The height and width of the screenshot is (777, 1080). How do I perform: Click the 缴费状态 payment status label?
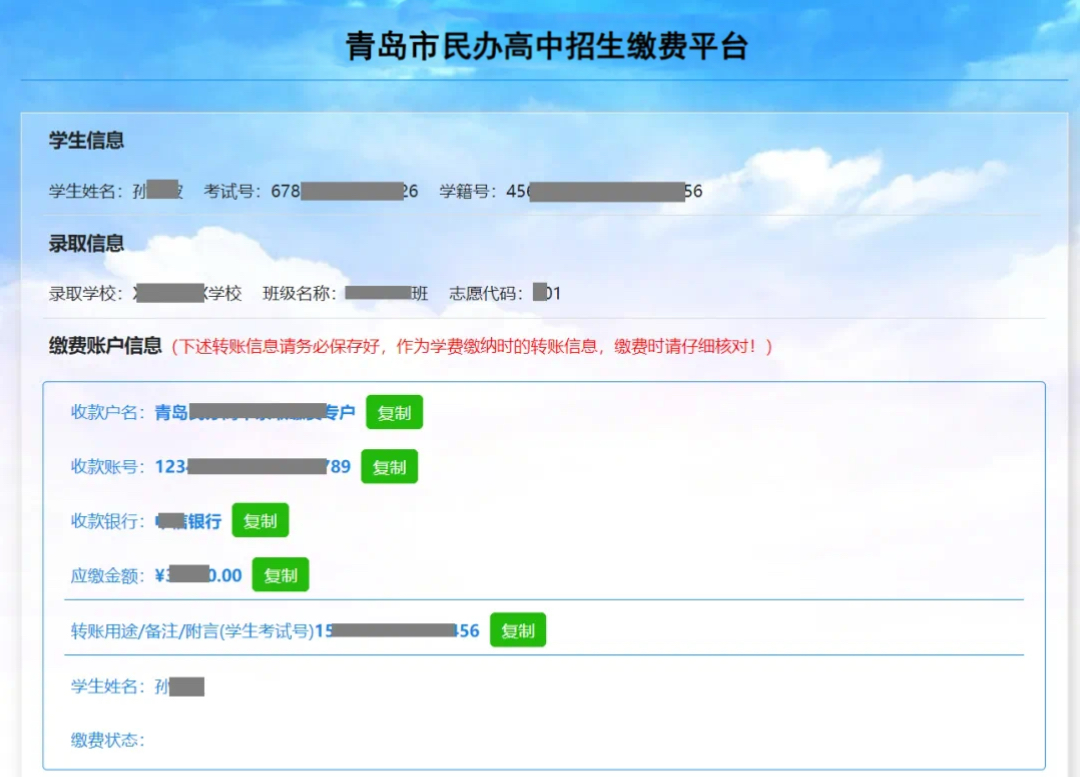[x=107, y=740]
